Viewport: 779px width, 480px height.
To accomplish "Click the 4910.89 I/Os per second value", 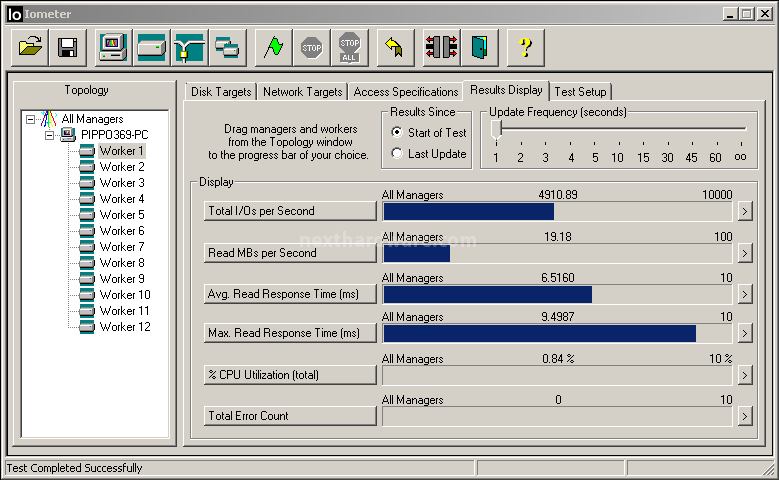I will pyautogui.click(x=558, y=195).
